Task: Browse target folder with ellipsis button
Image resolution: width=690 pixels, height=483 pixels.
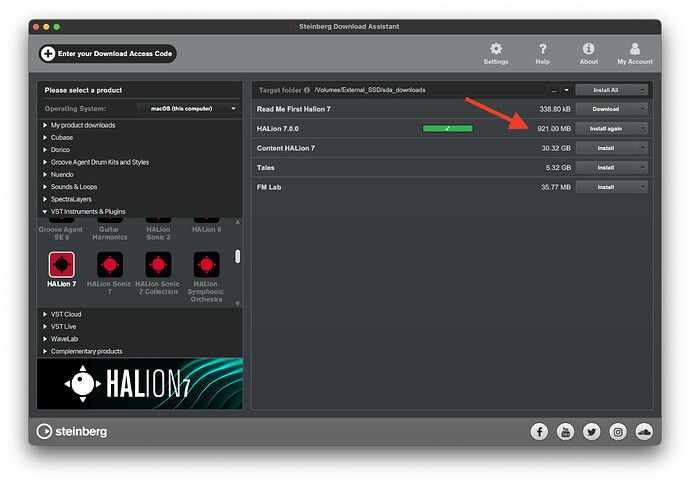Action: (554, 90)
